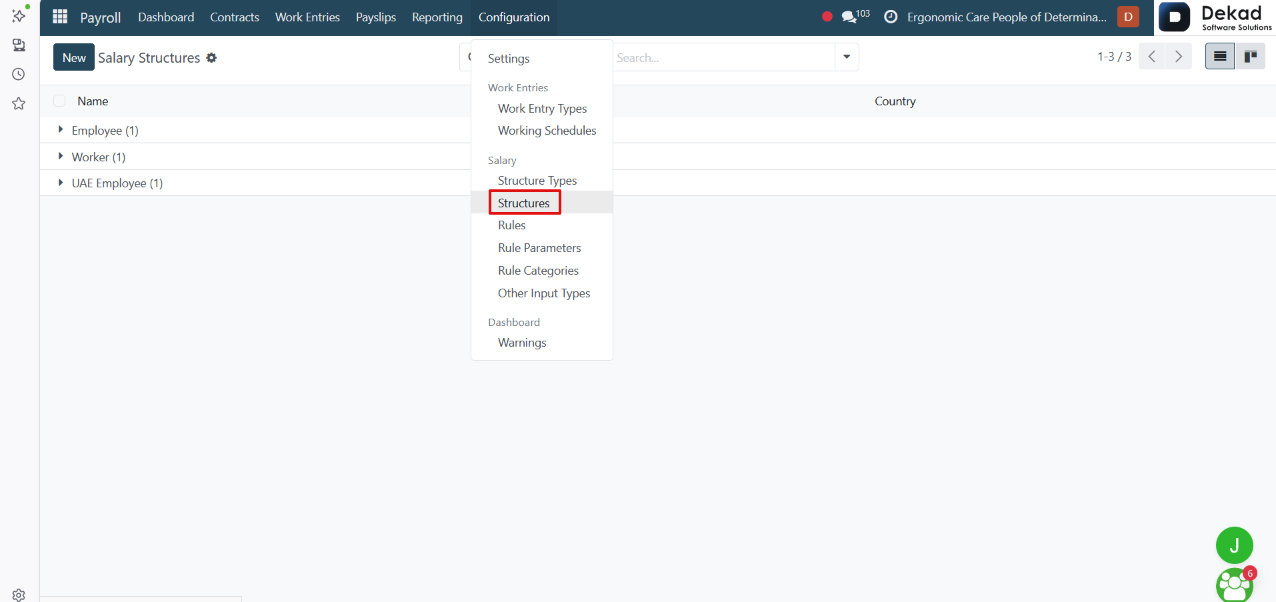1276x602 pixels.
Task: Open the clock activities icon in top bar
Action: point(890,17)
